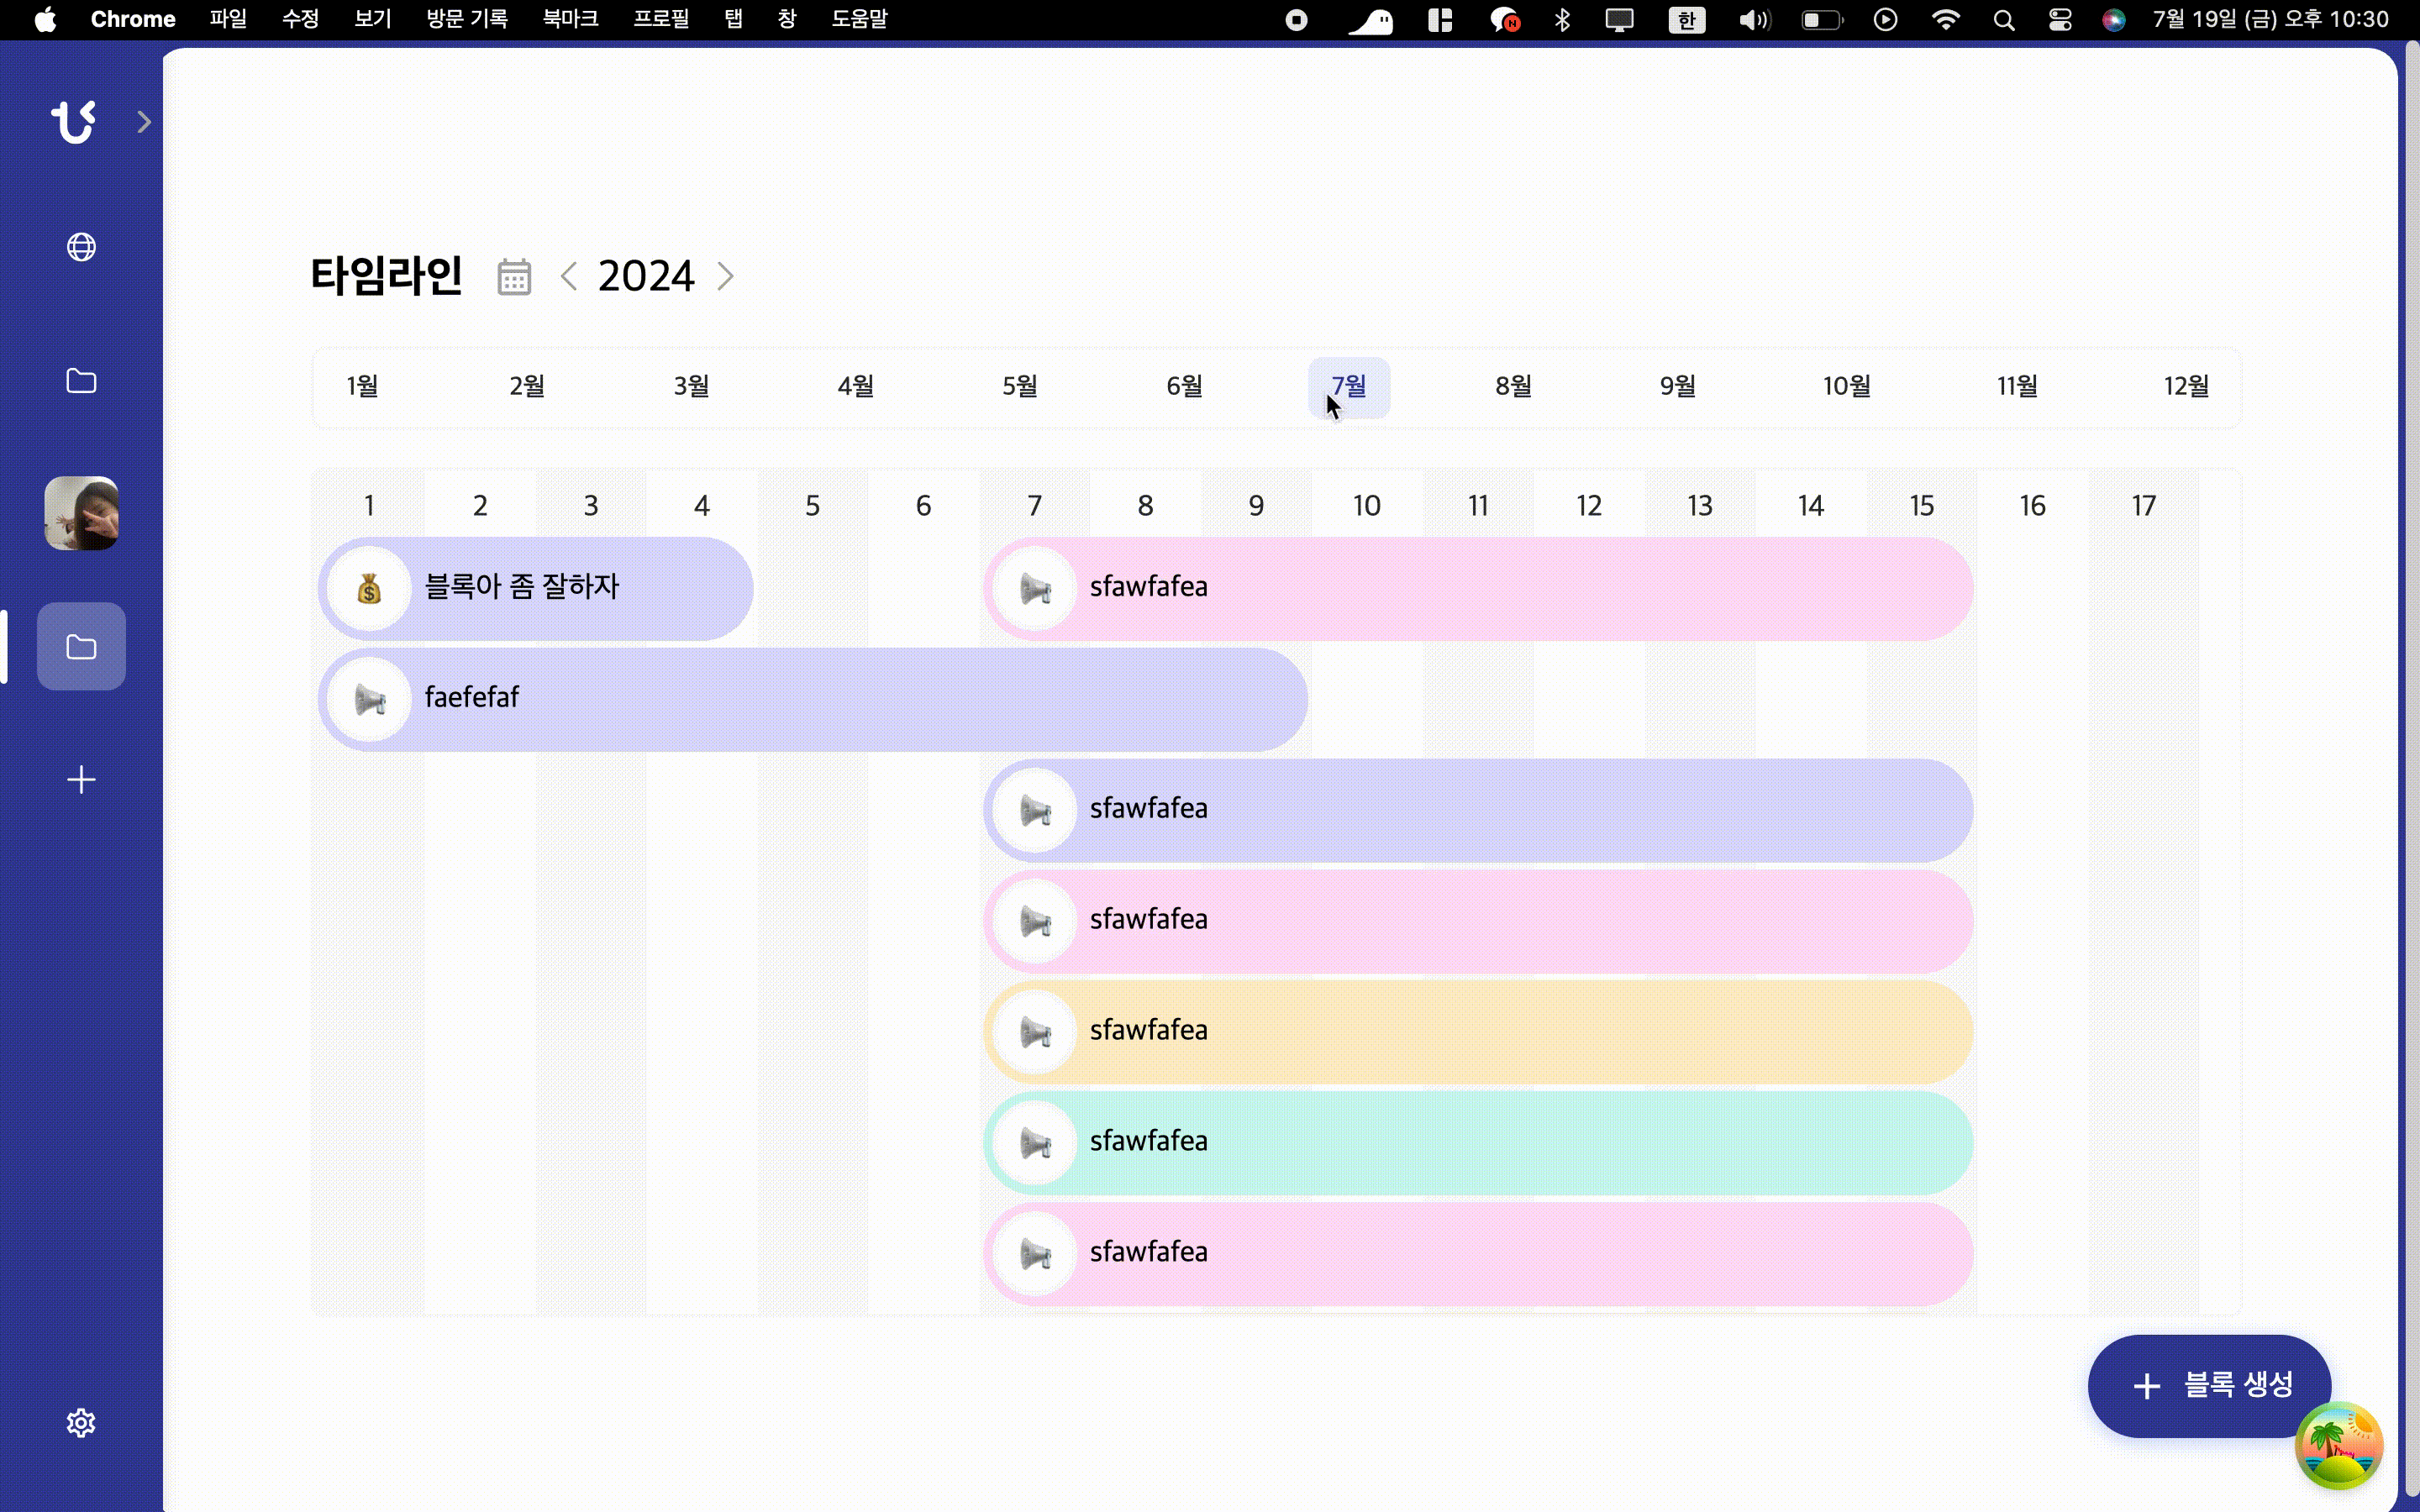Go to next year with right chevron
2420x1512 pixels.
[726, 276]
